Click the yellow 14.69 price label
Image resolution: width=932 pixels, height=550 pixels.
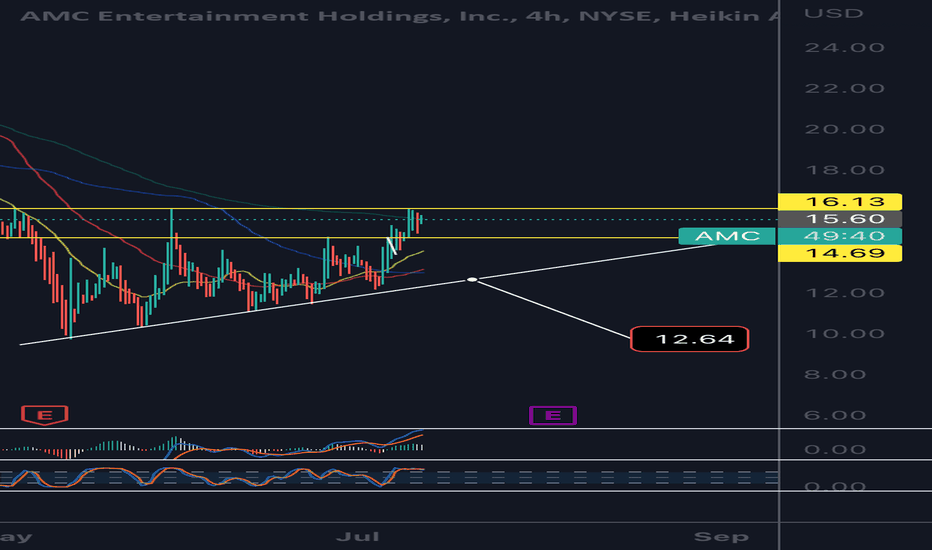click(840, 253)
